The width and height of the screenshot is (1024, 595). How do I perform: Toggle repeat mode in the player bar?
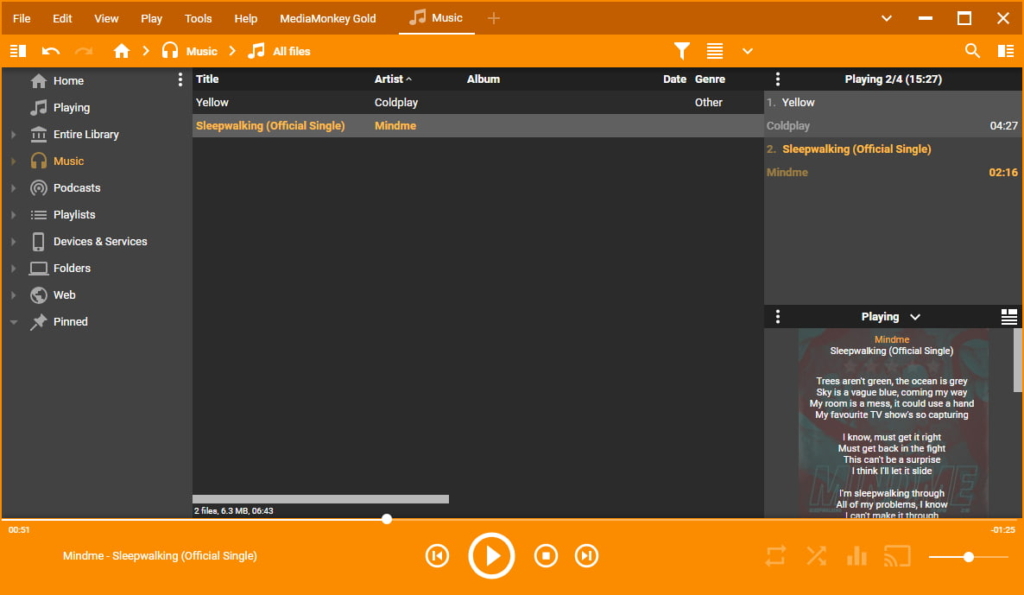pos(775,556)
